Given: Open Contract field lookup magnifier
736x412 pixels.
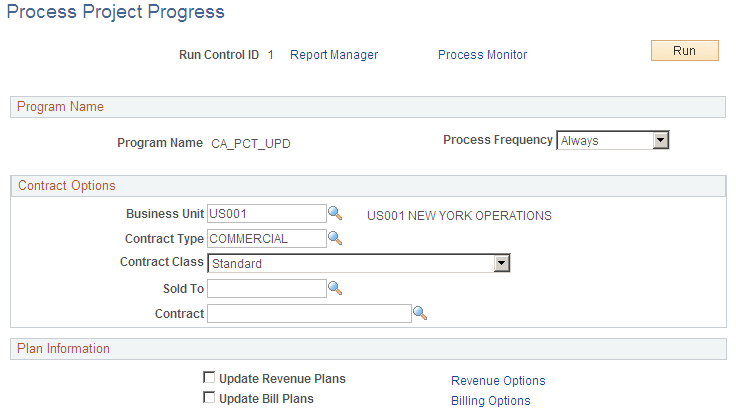Looking at the screenshot, I should click(x=420, y=313).
